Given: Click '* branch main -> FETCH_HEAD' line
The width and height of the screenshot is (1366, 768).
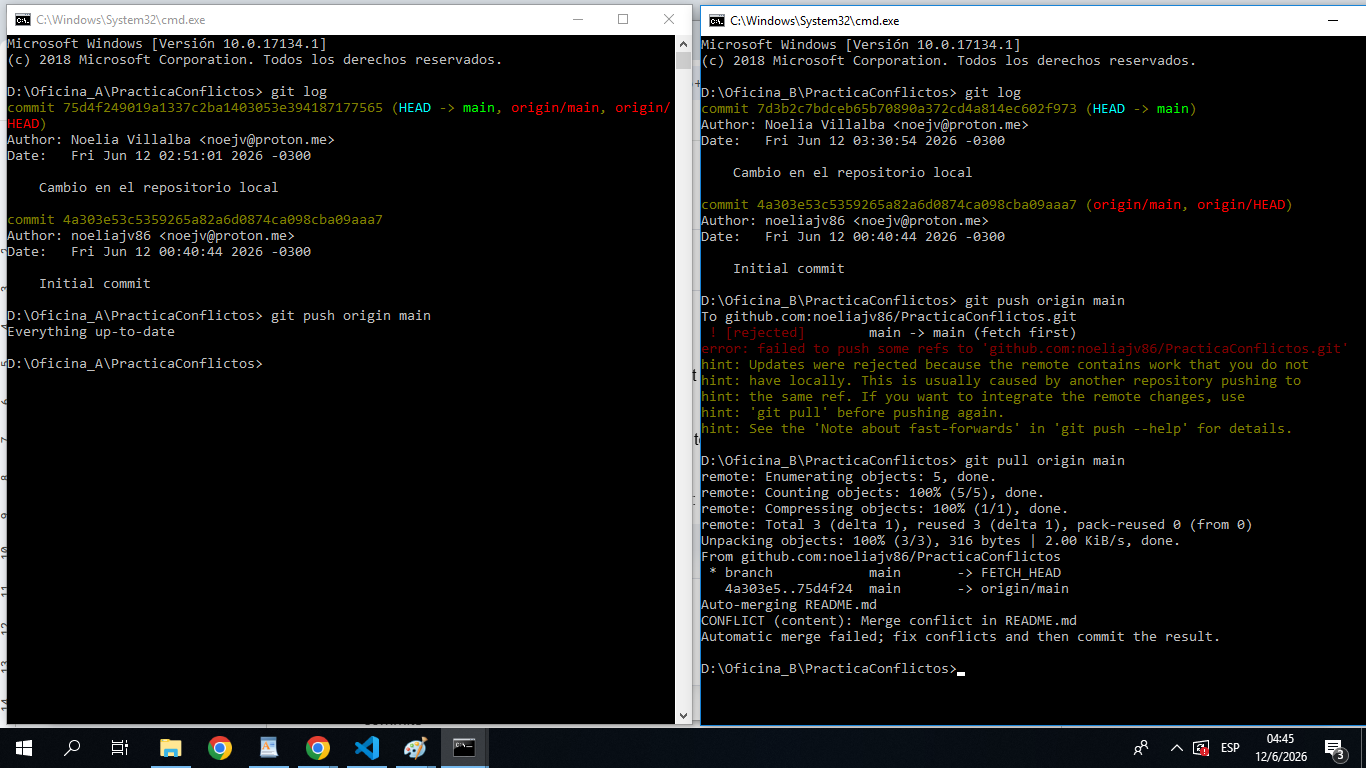Looking at the screenshot, I should [x=885, y=572].
